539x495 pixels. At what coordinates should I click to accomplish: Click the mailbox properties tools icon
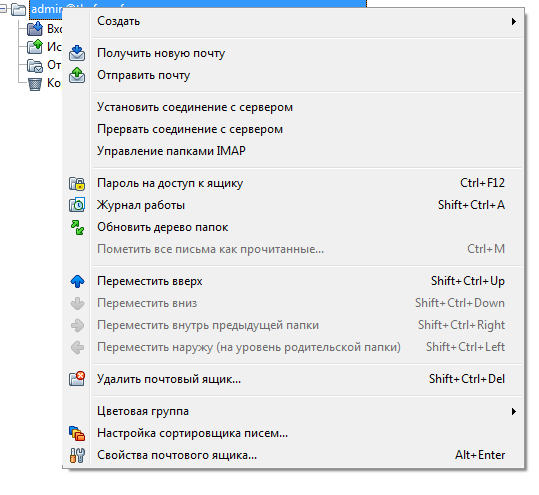tap(77, 455)
